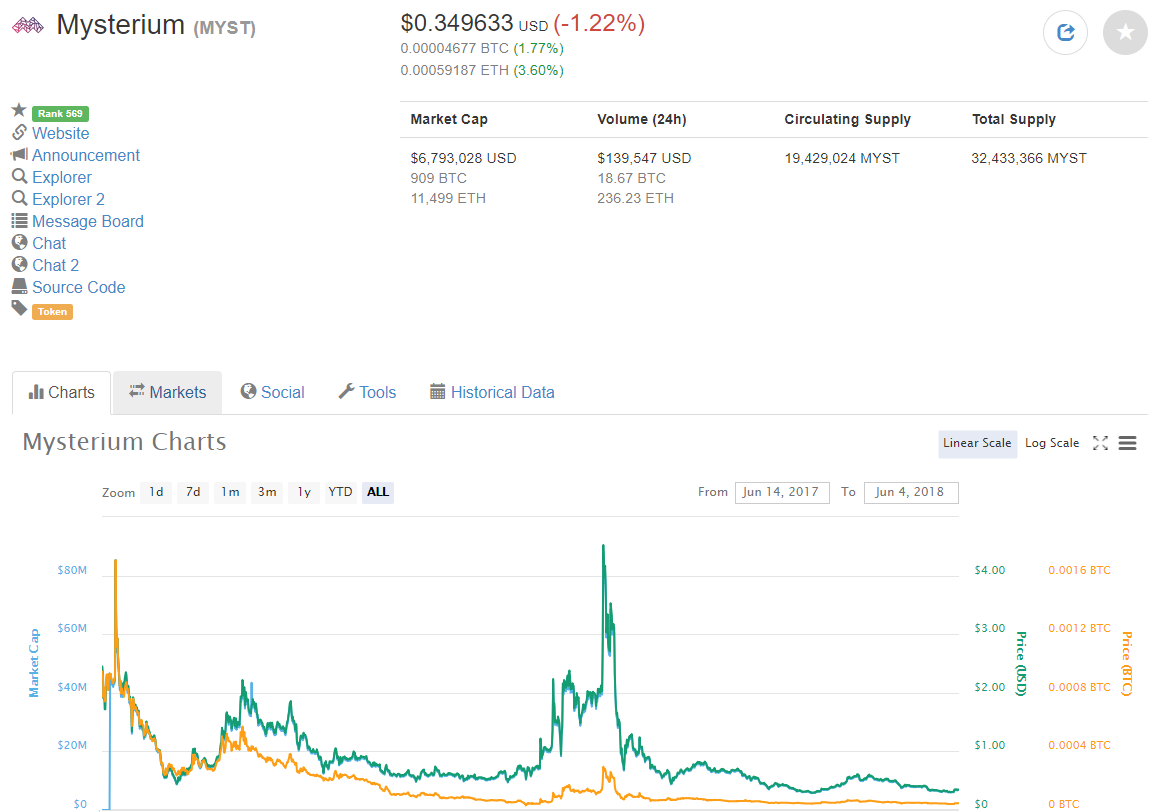Click the $6,793,028 USD market cap value
Image resolution: width=1166 pixels, height=812 pixels.
tap(463, 158)
